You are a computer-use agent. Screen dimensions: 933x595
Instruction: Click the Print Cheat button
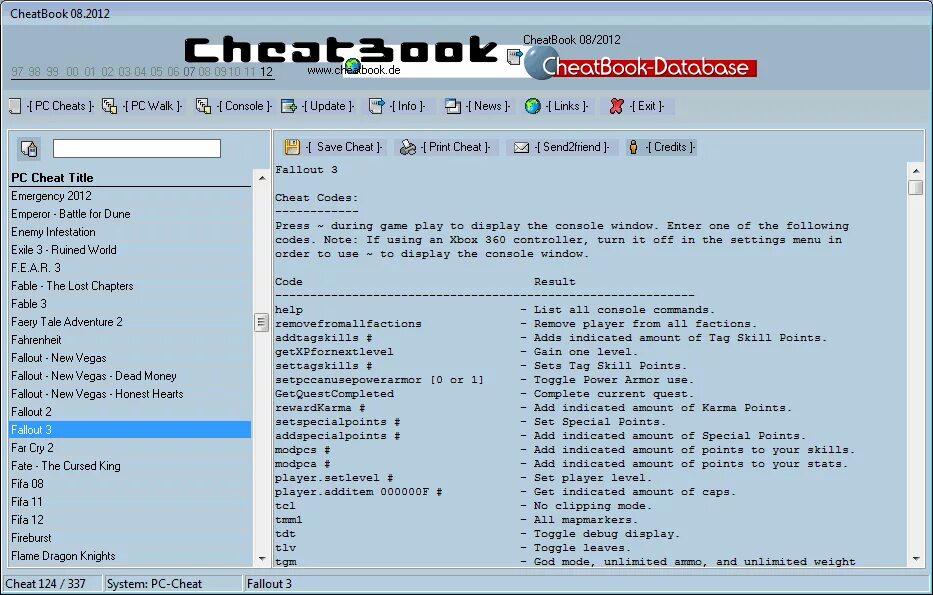coord(444,147)
